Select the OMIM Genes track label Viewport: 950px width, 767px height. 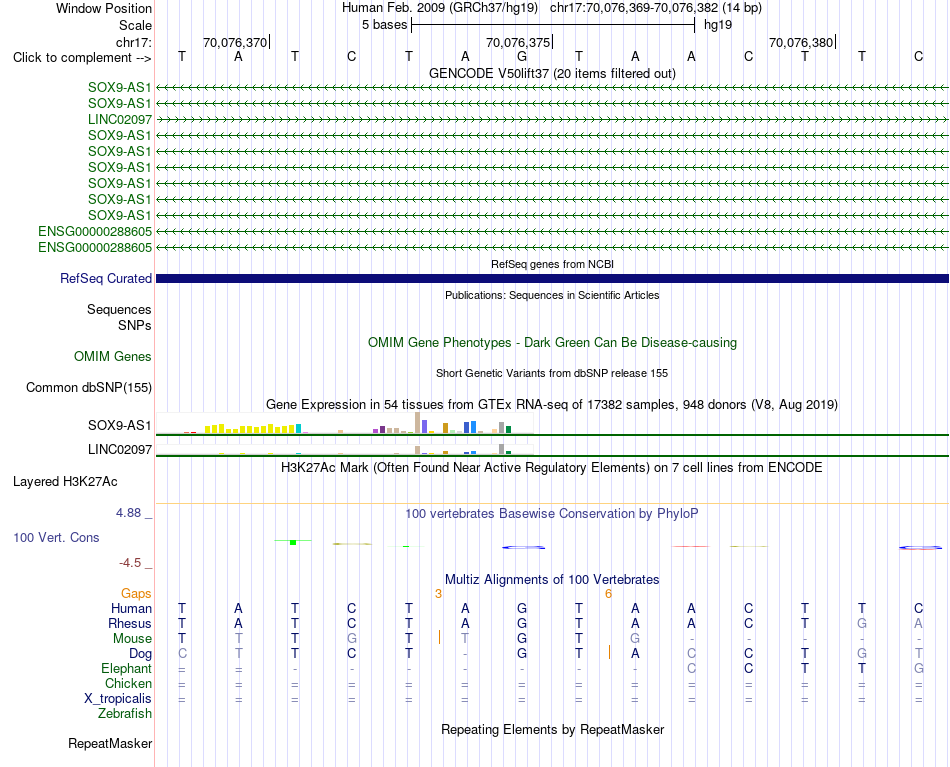[x=113, y=356]
